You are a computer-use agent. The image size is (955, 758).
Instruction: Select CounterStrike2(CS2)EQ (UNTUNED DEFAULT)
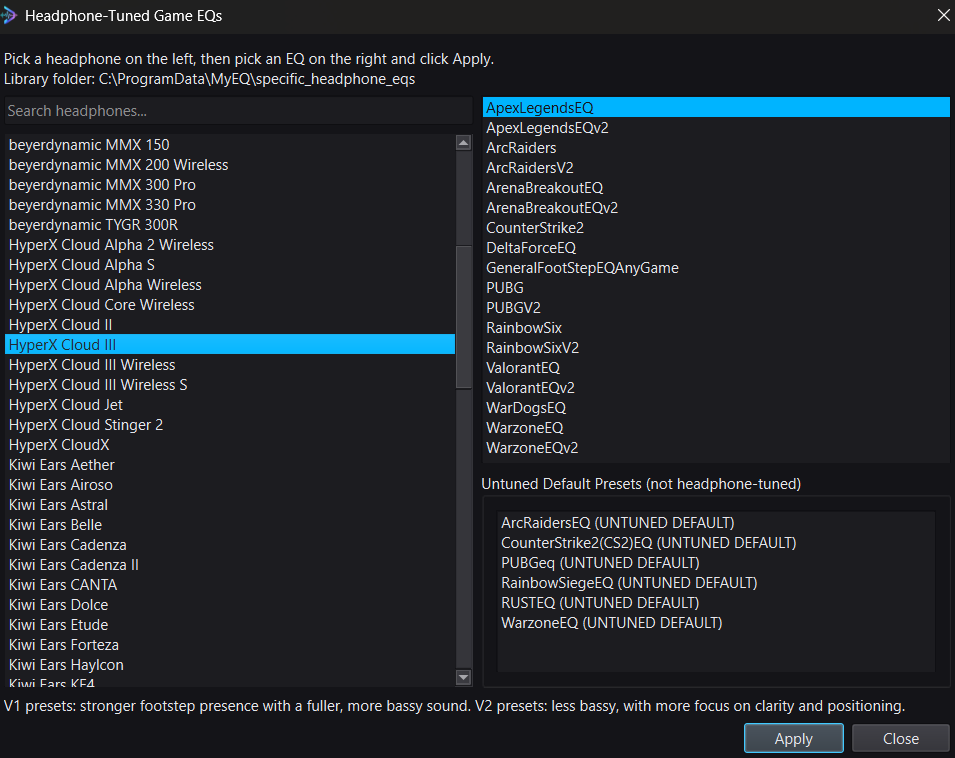tap(716, 543)
